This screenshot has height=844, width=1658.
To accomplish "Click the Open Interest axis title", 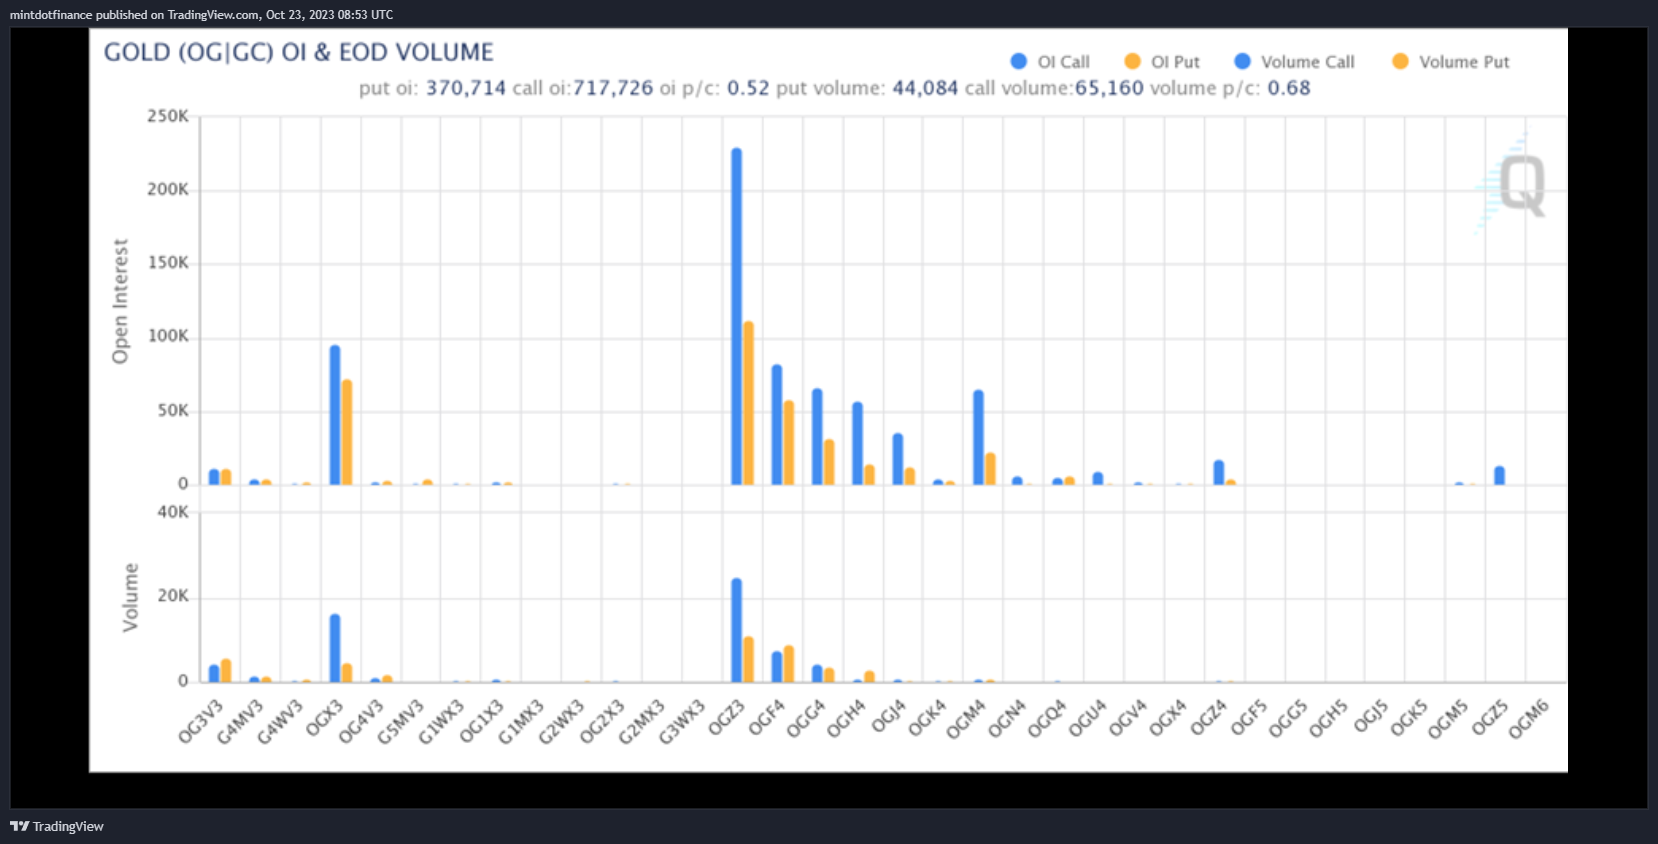I will coord(121,301).
